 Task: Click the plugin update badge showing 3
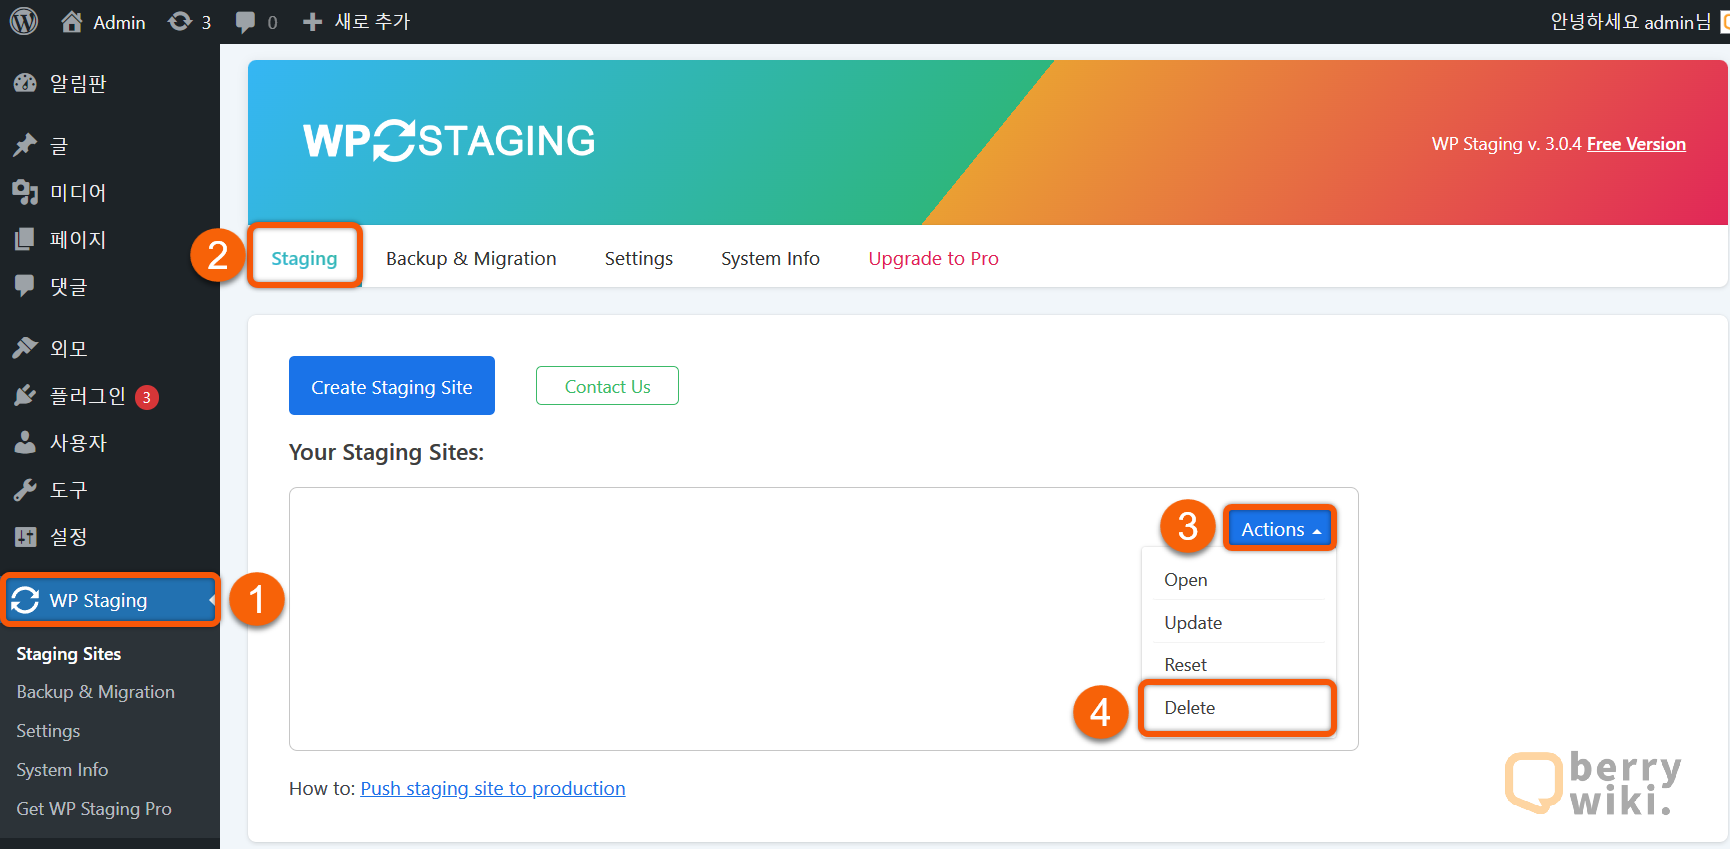click(147, 397)
